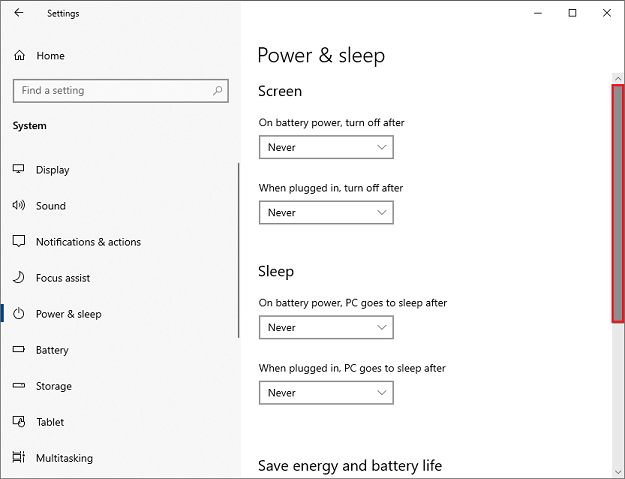Click the Focus assist moon icon
Screen dimensions: 625x479
coord(19,278)
